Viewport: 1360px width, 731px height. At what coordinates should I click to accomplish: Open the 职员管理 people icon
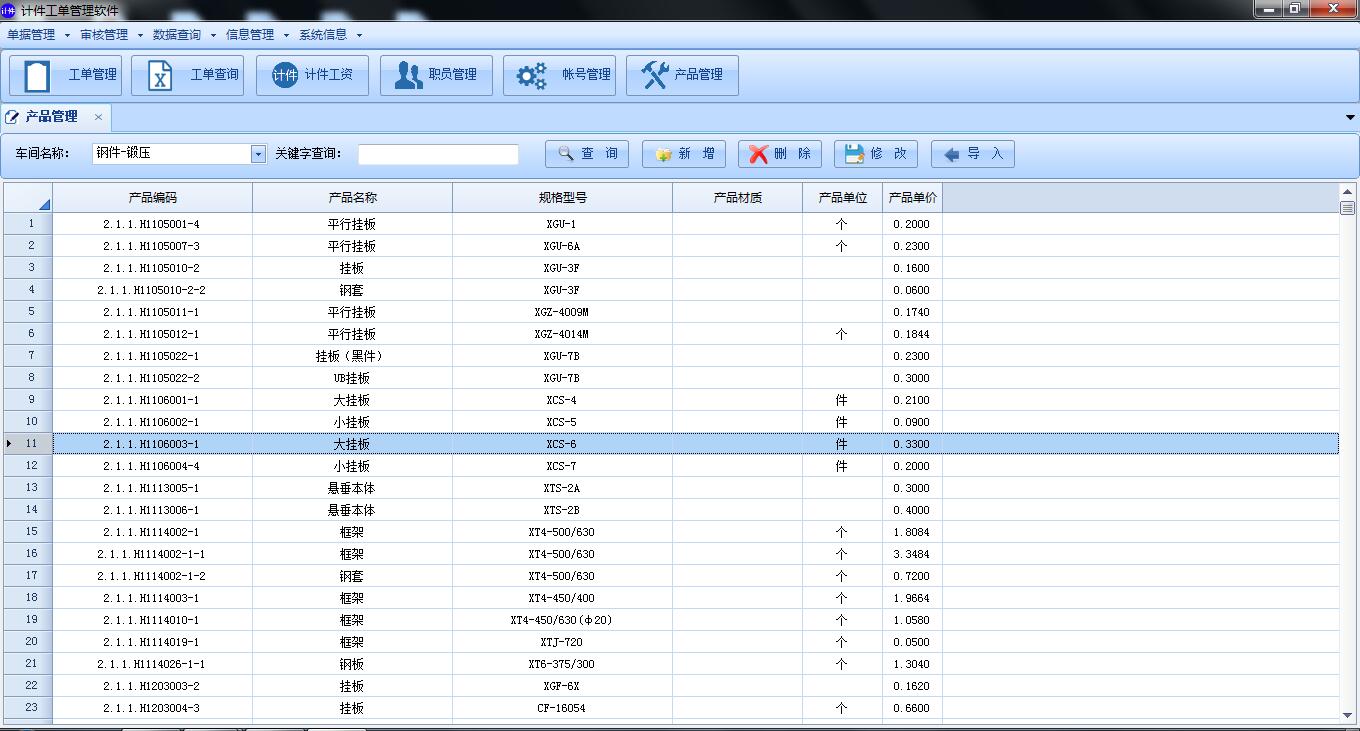(436, 75)
